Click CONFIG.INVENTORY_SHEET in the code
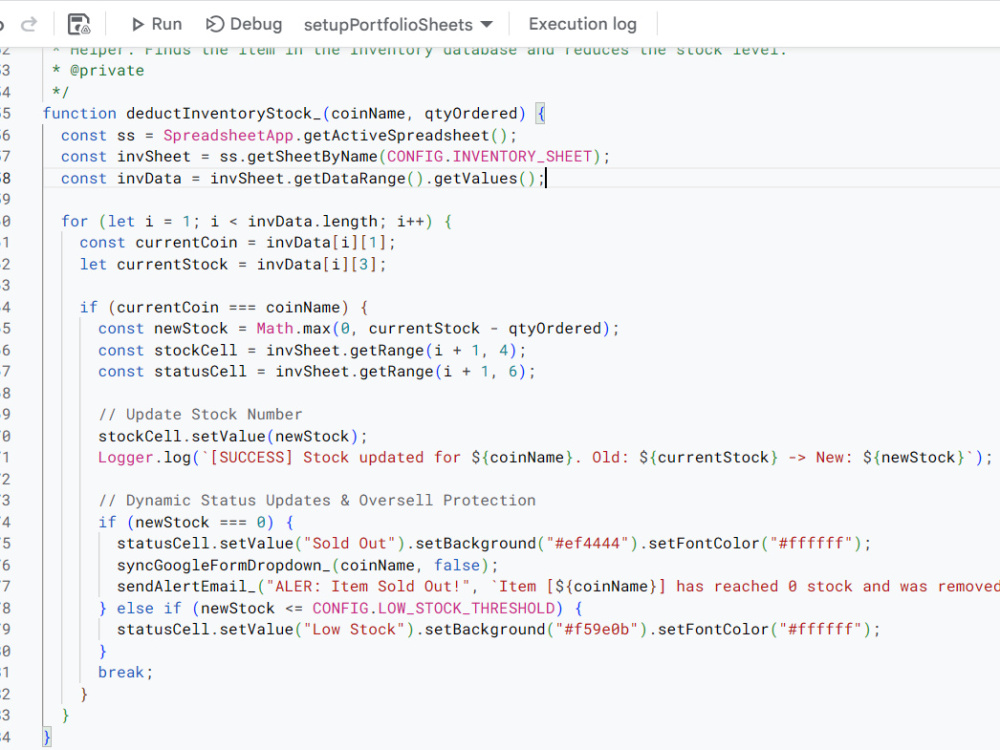 pyautogui.click(x=490, y=157)
